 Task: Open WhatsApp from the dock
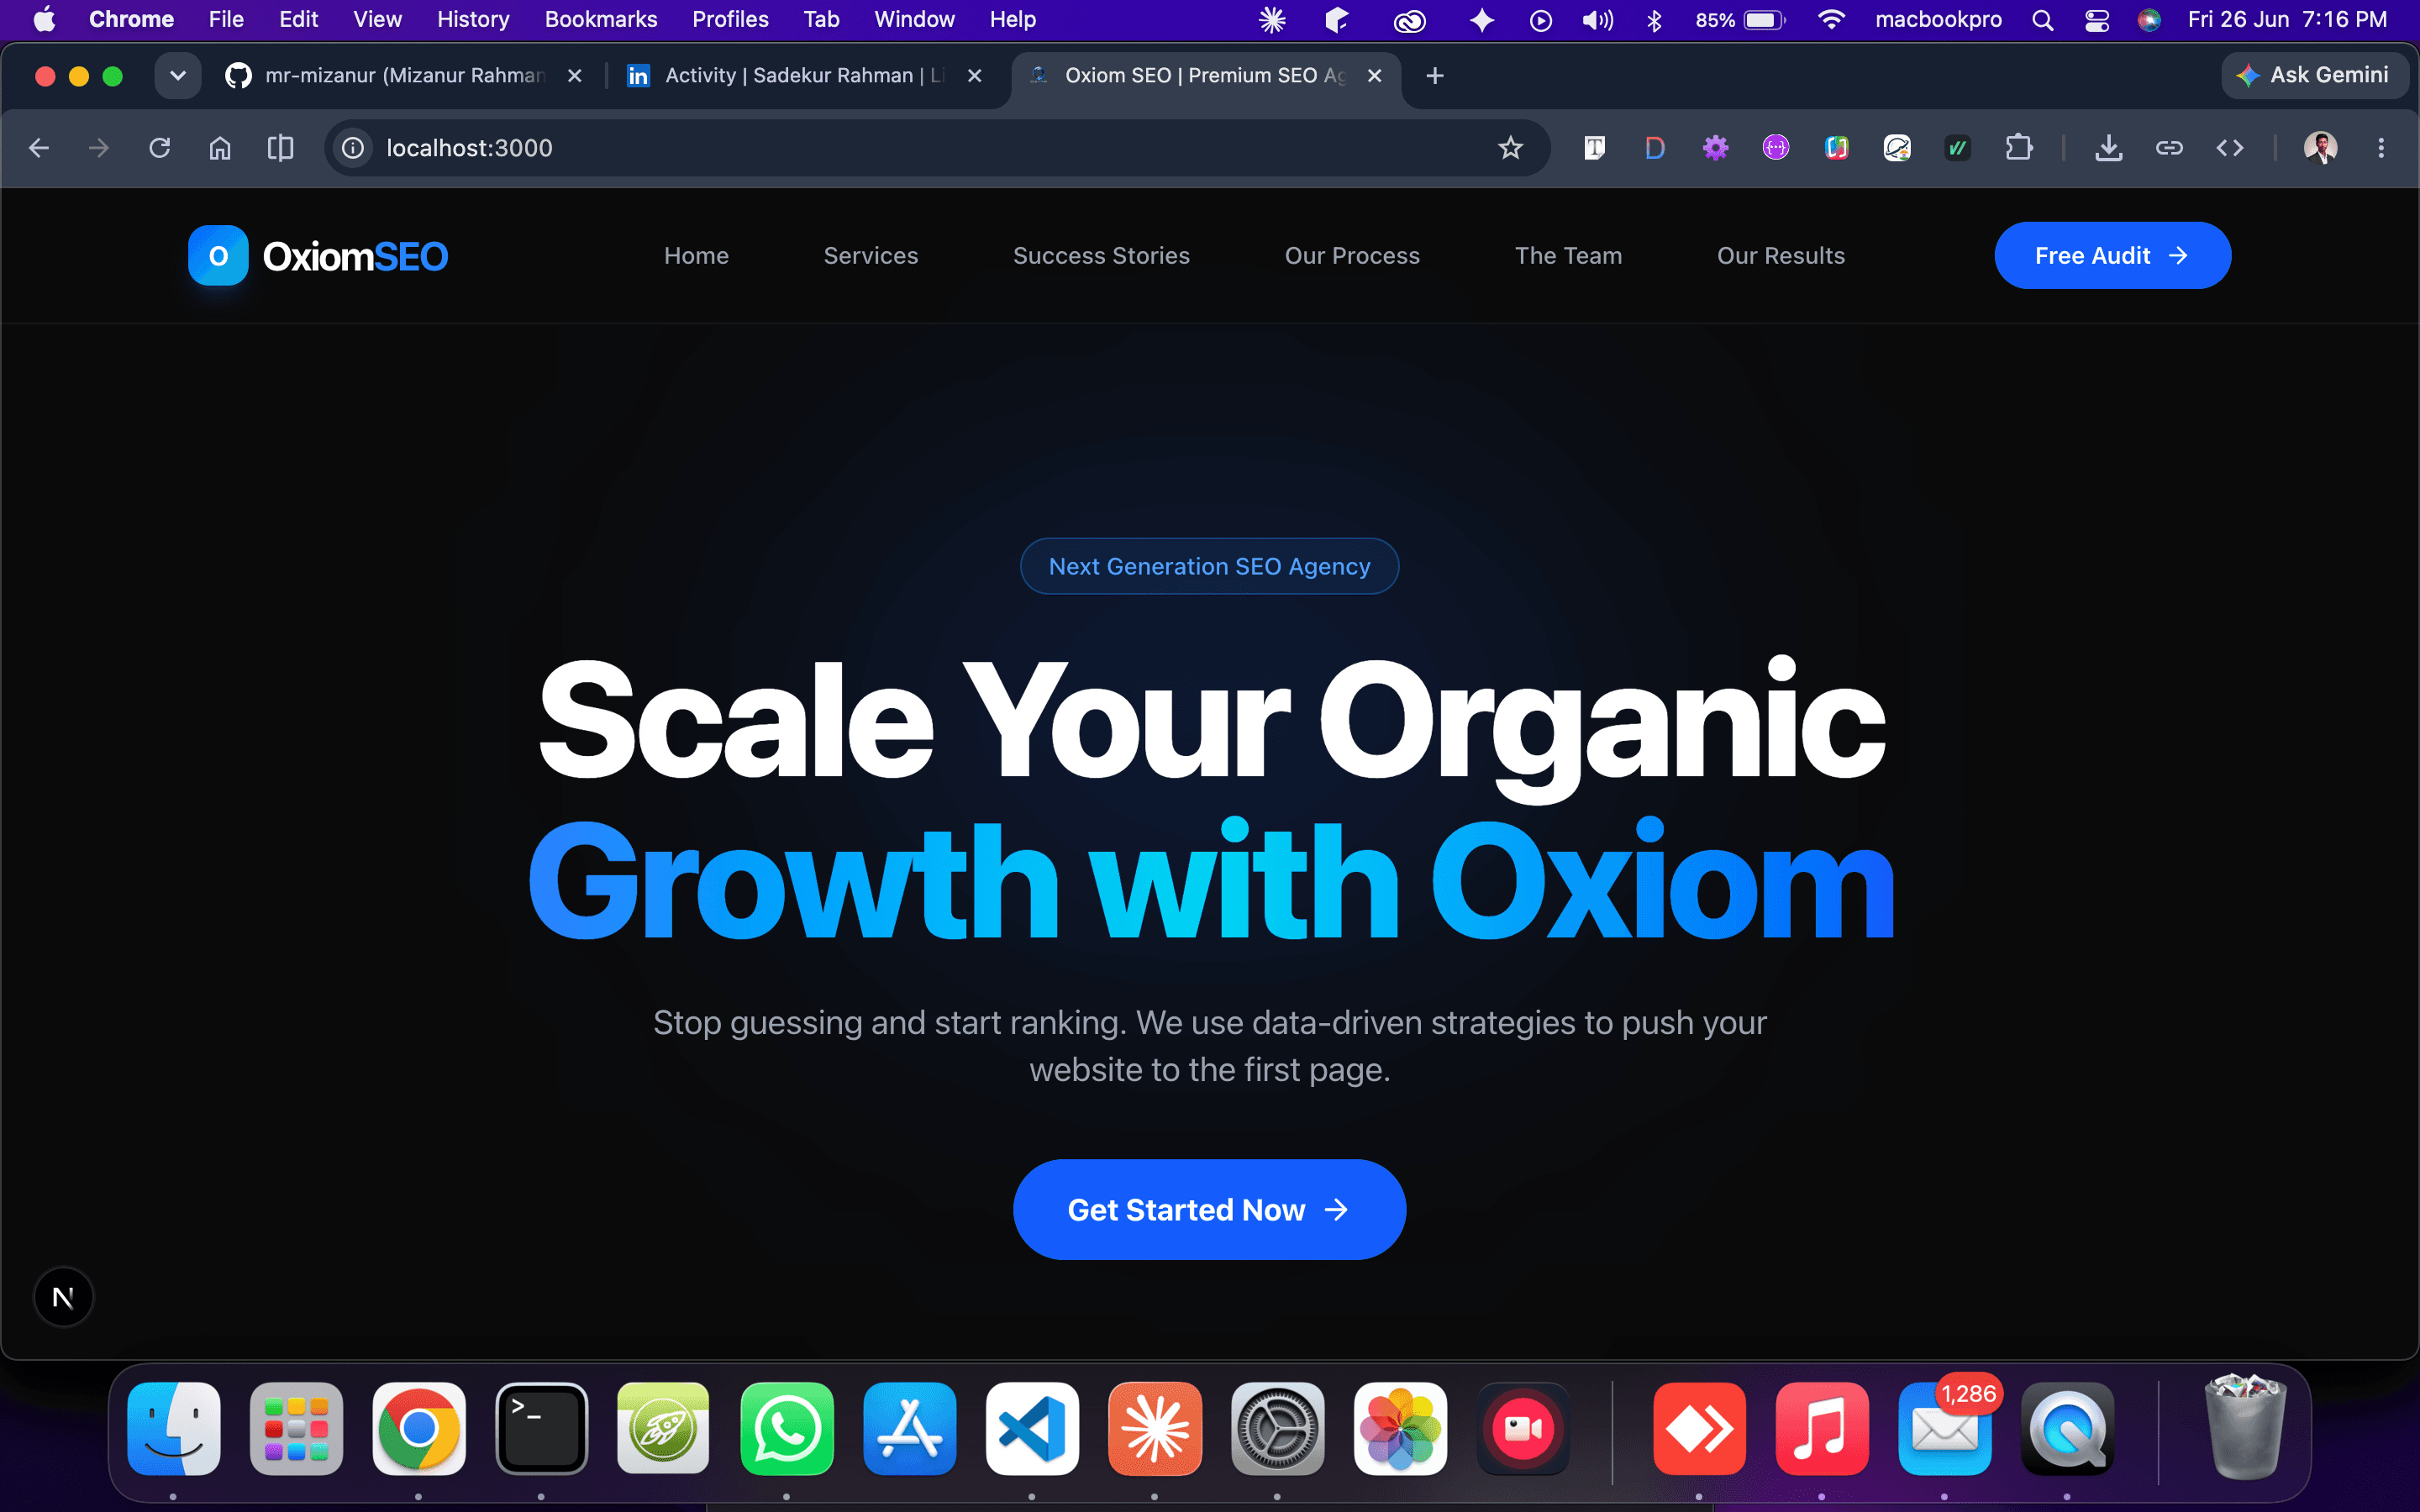coord(787,1428)
